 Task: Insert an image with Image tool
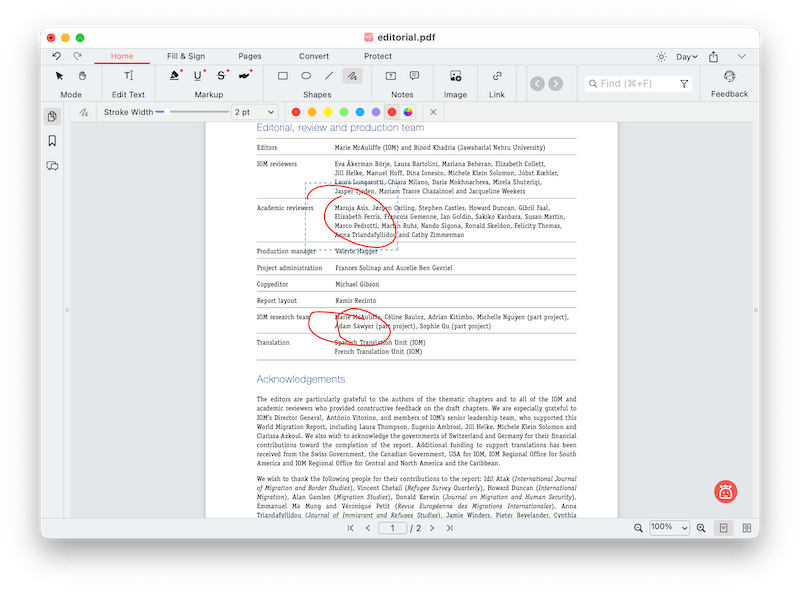coord(456,76)
